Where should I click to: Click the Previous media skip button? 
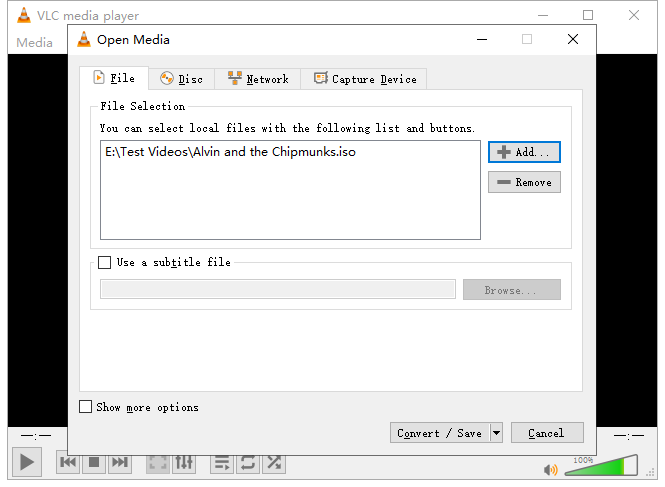[68, 462]
